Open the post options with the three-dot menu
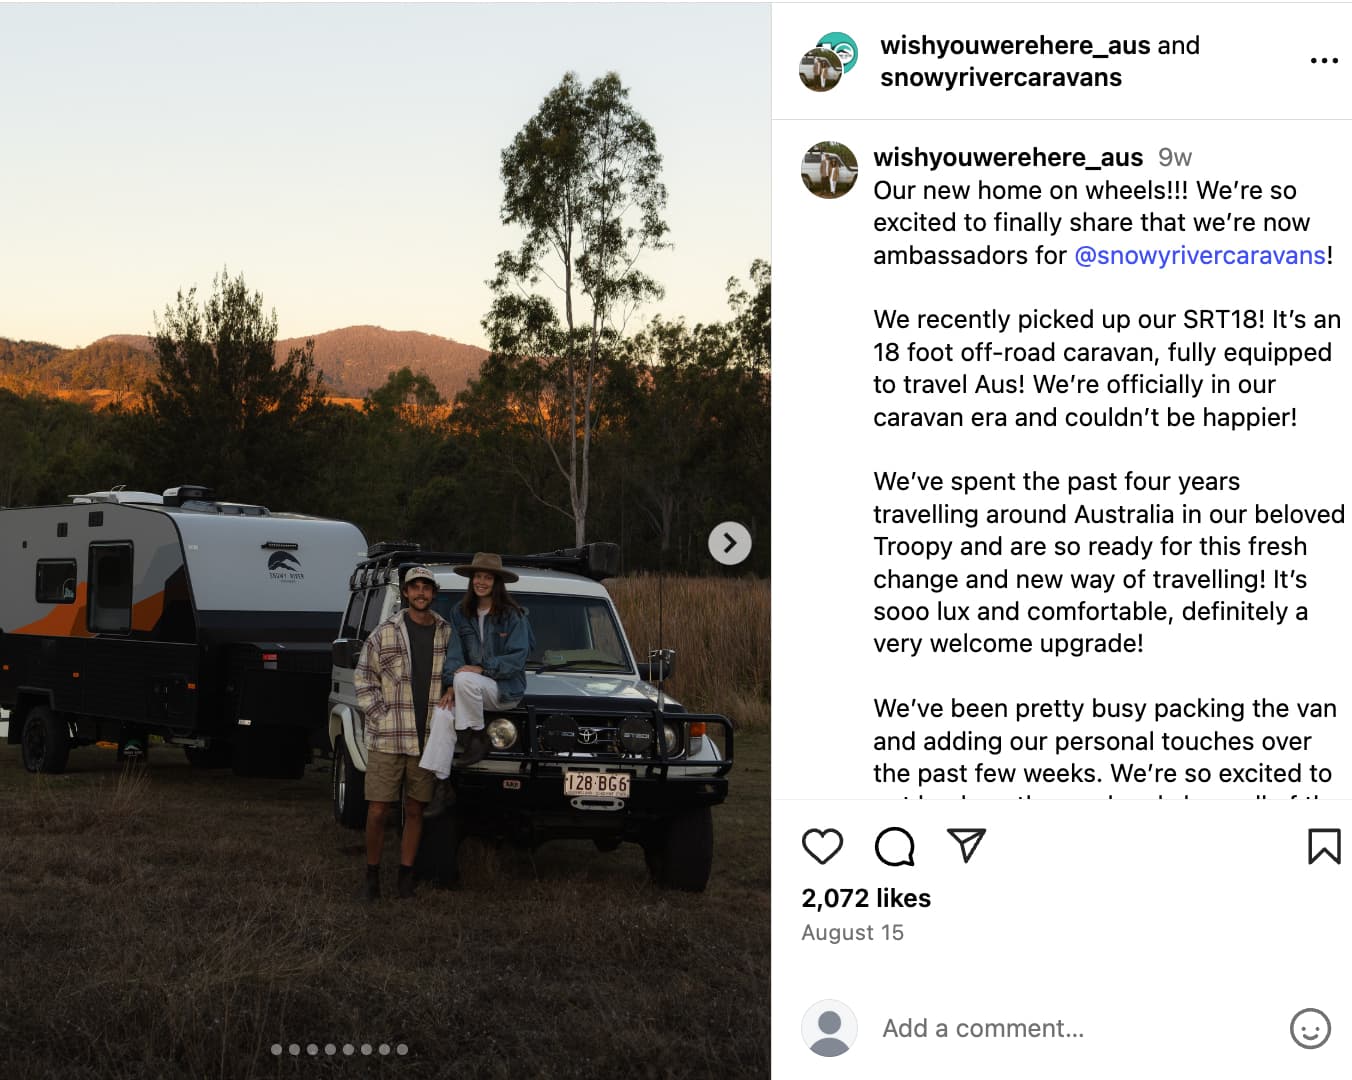Viewport: 1352px width, 1080px height. 1324,60
